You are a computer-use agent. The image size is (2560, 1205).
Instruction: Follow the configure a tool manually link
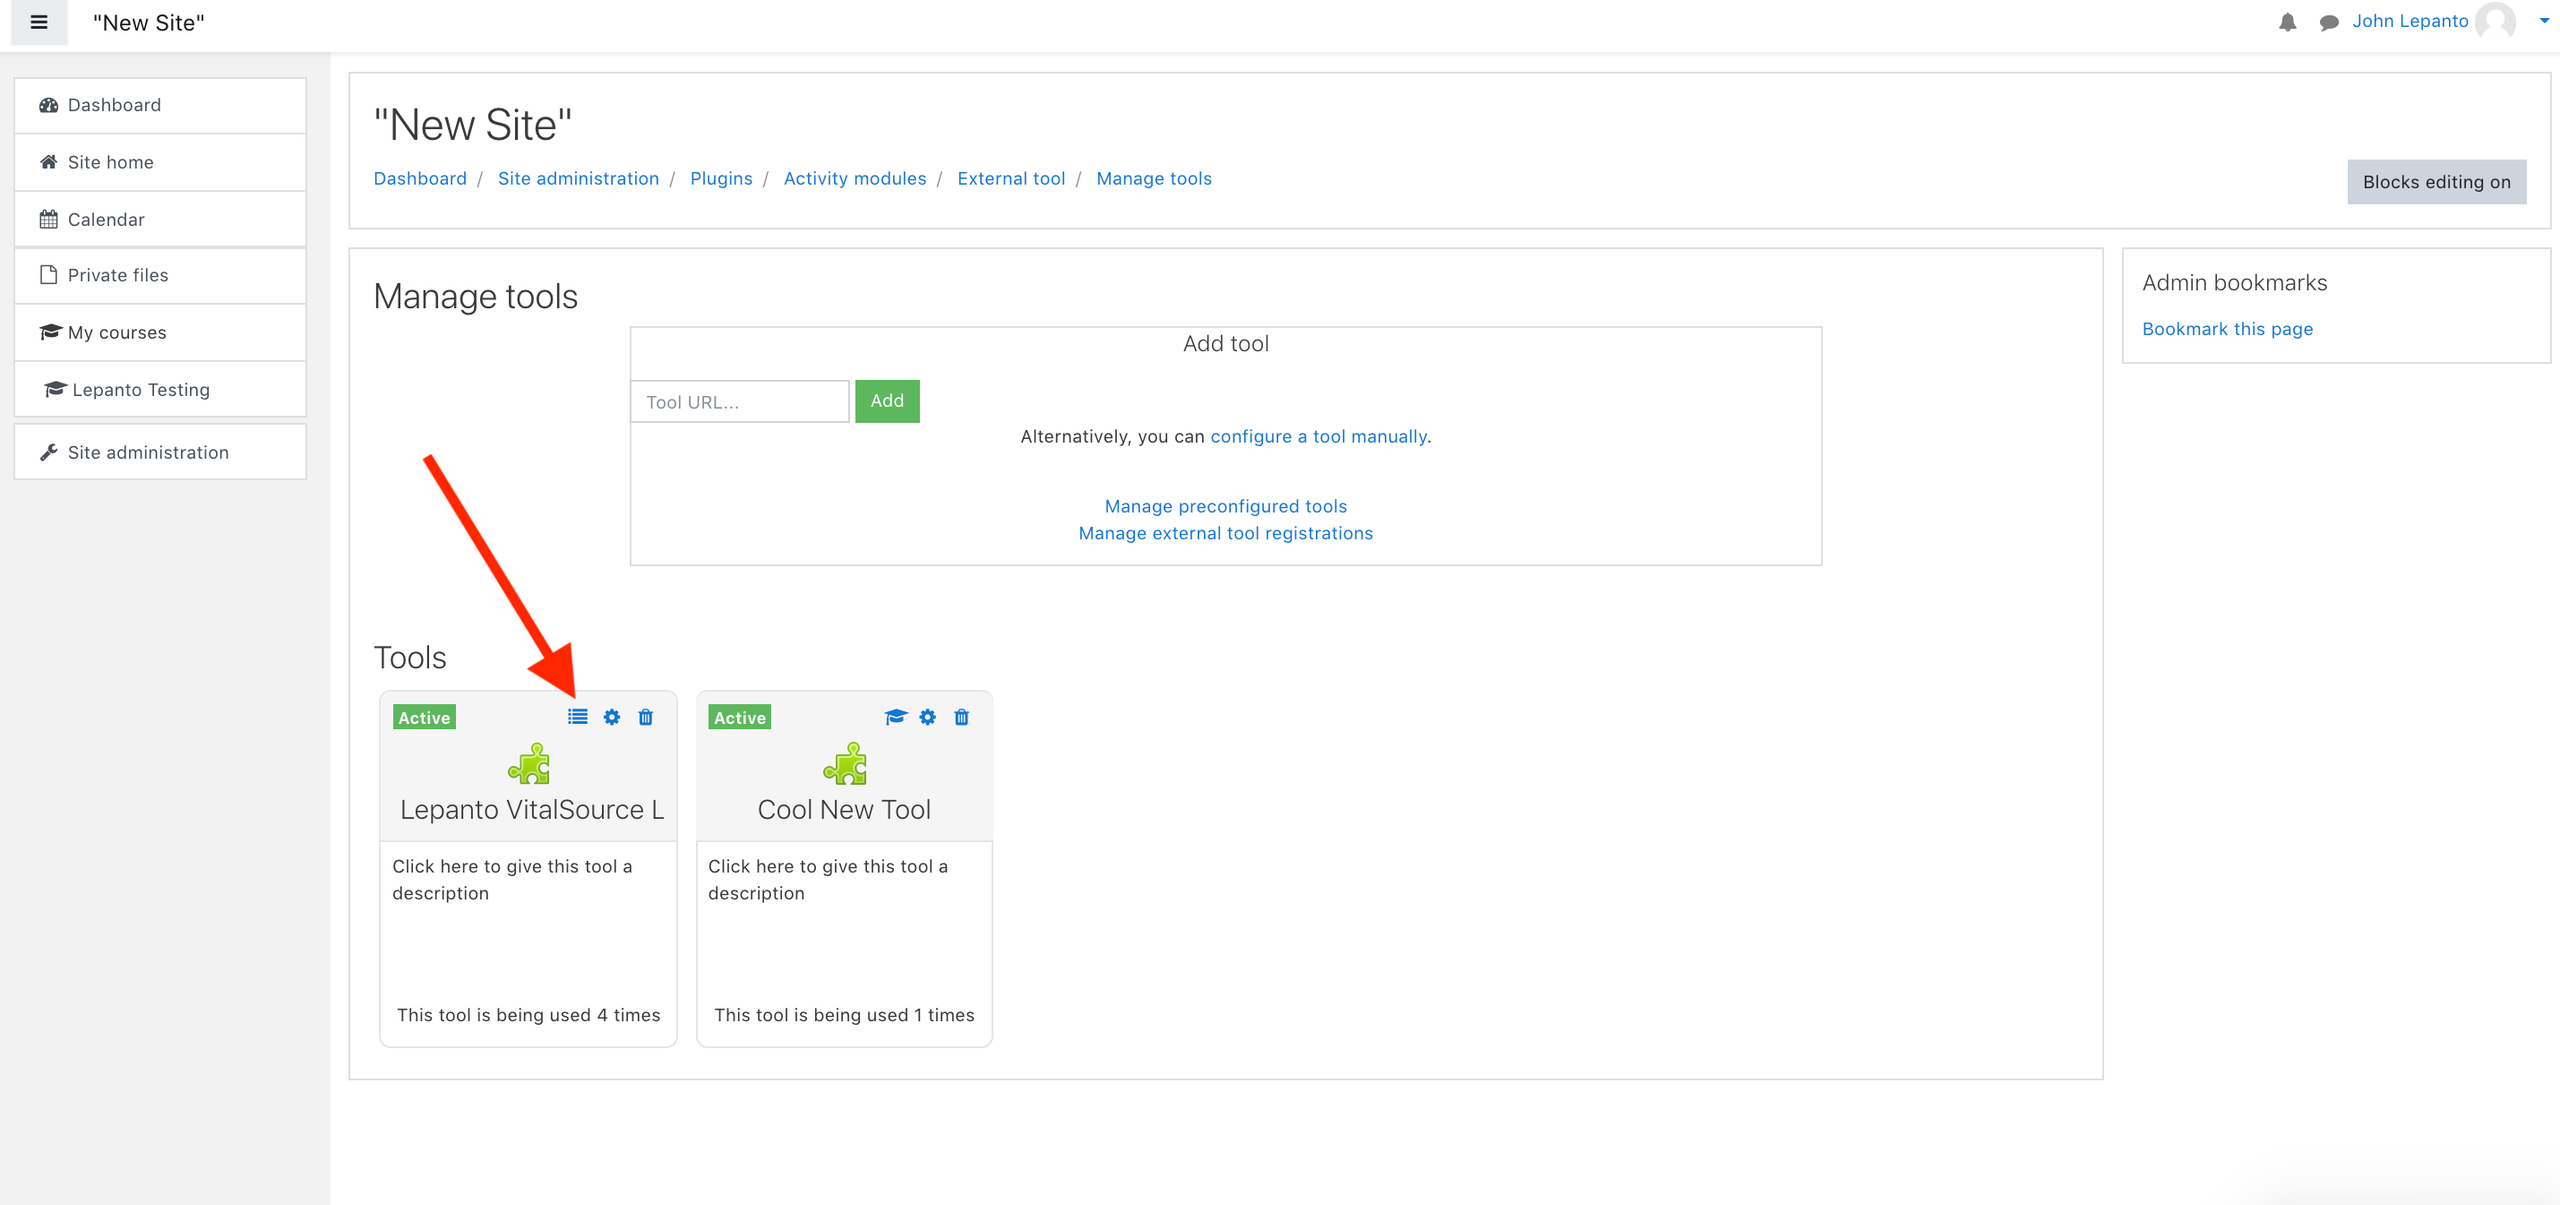[x=1318, y=436]
